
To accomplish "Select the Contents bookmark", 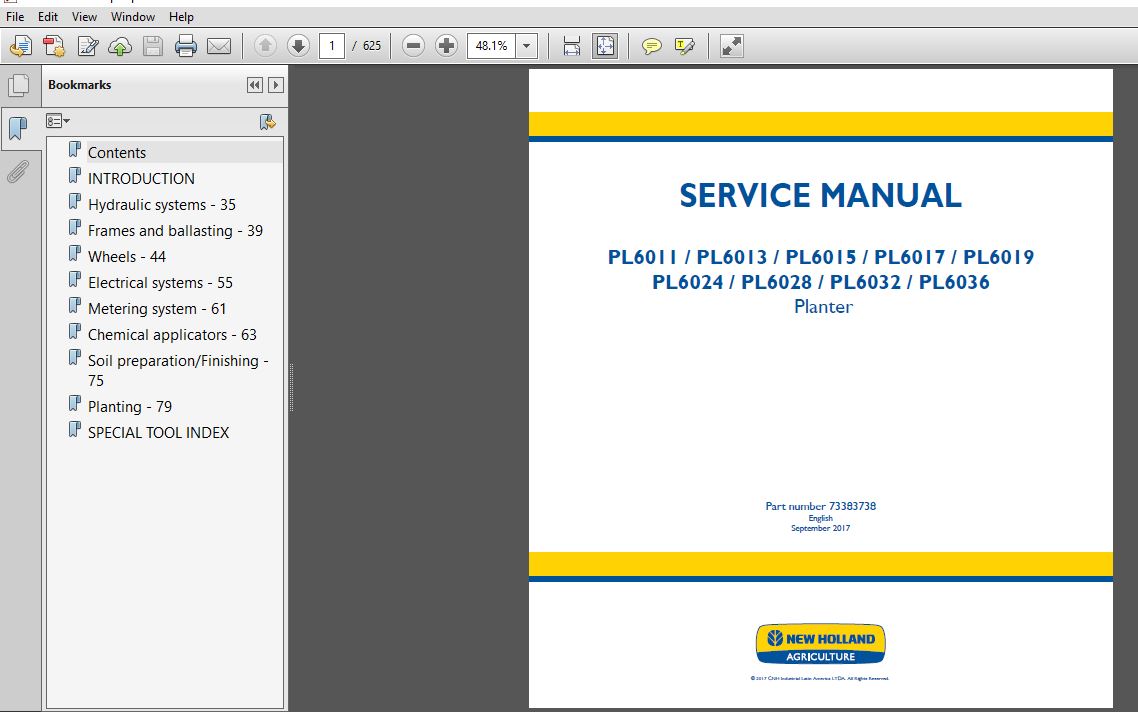I will tap(117, 152).
